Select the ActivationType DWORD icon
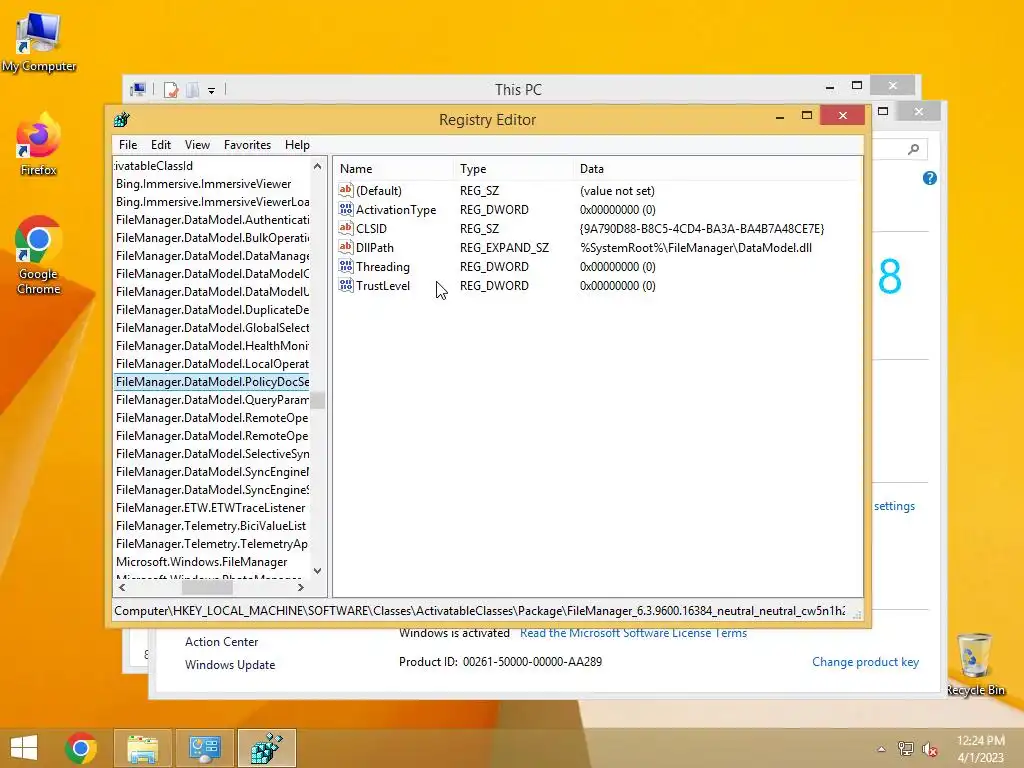1024x768 pixels. (345, 209)
